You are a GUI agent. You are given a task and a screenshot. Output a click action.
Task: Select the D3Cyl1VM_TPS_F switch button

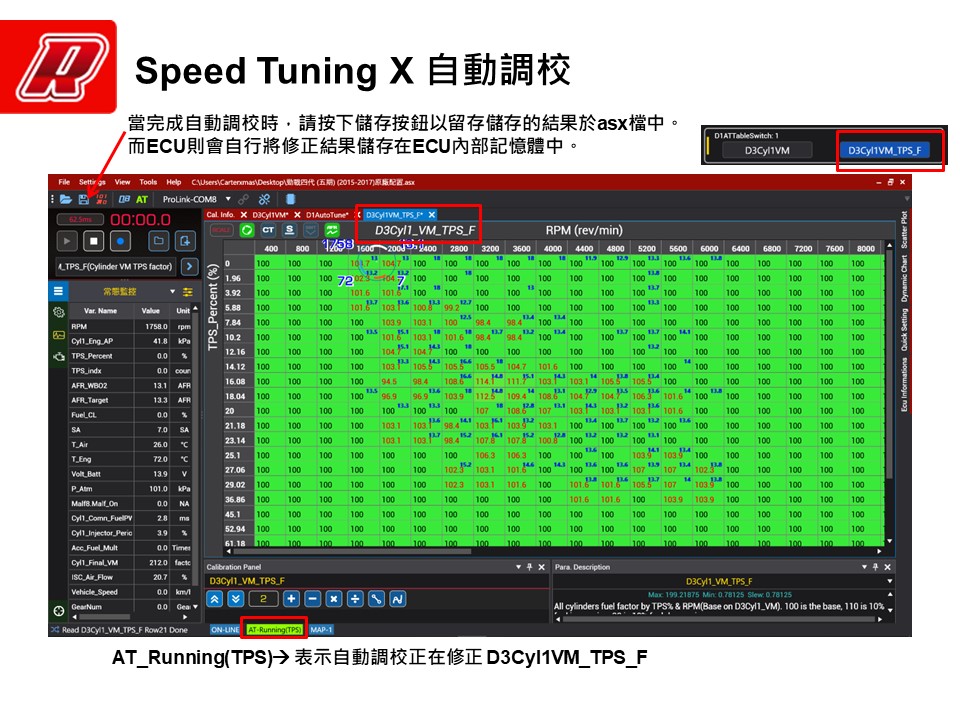[x=885, y=150]
